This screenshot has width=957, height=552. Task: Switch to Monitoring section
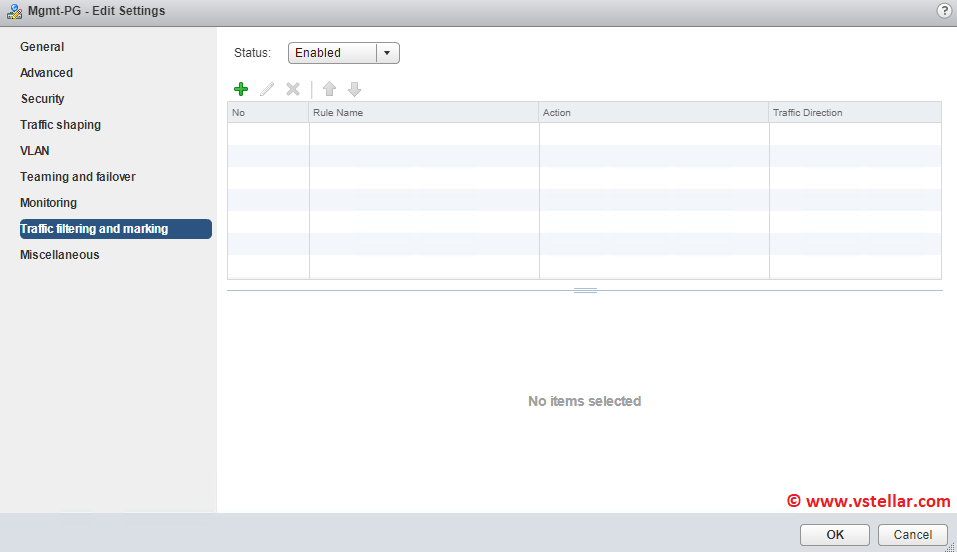coord(48,203)
